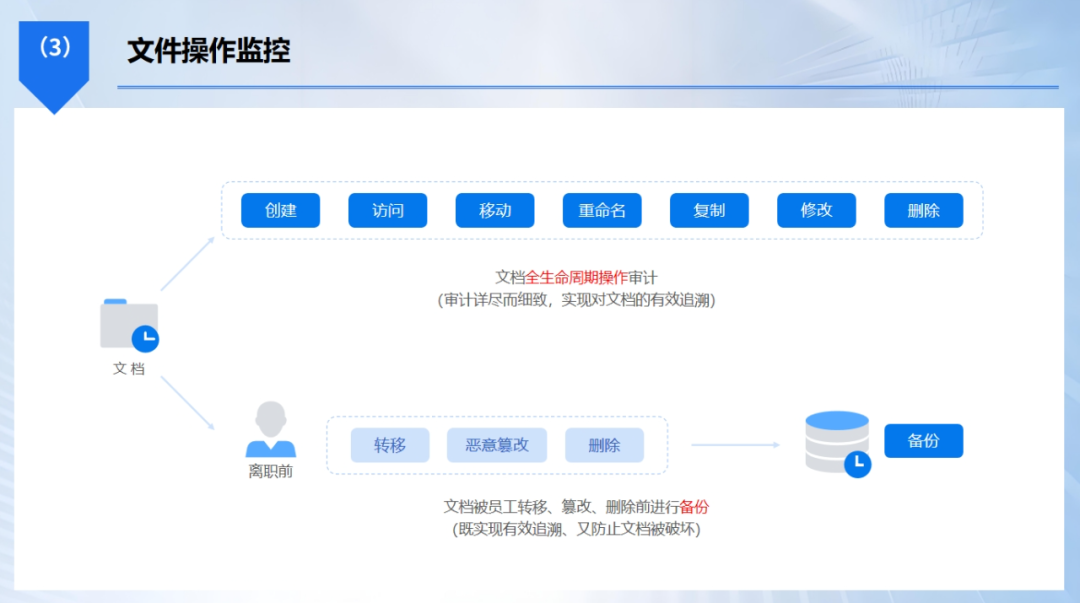This screenshot has height=603, width=1080.
Task: Enable the 恶意篡改 monitoring chip
Action: (x=497, y=445)
